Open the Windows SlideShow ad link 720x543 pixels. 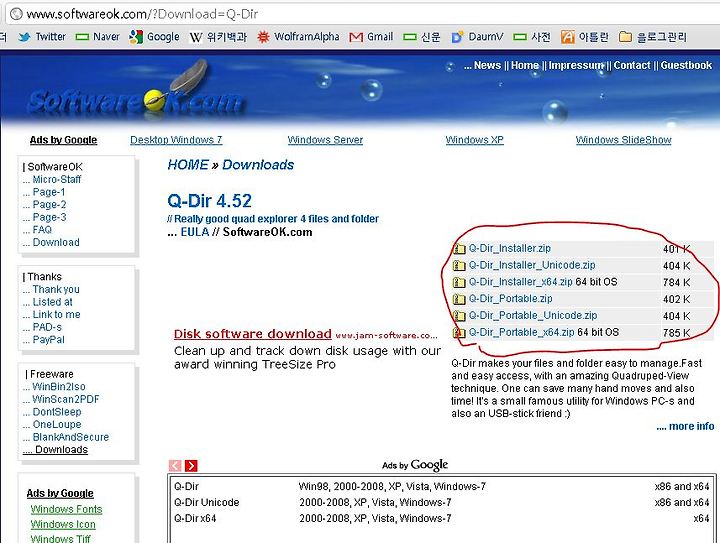[x=624, y=140]
